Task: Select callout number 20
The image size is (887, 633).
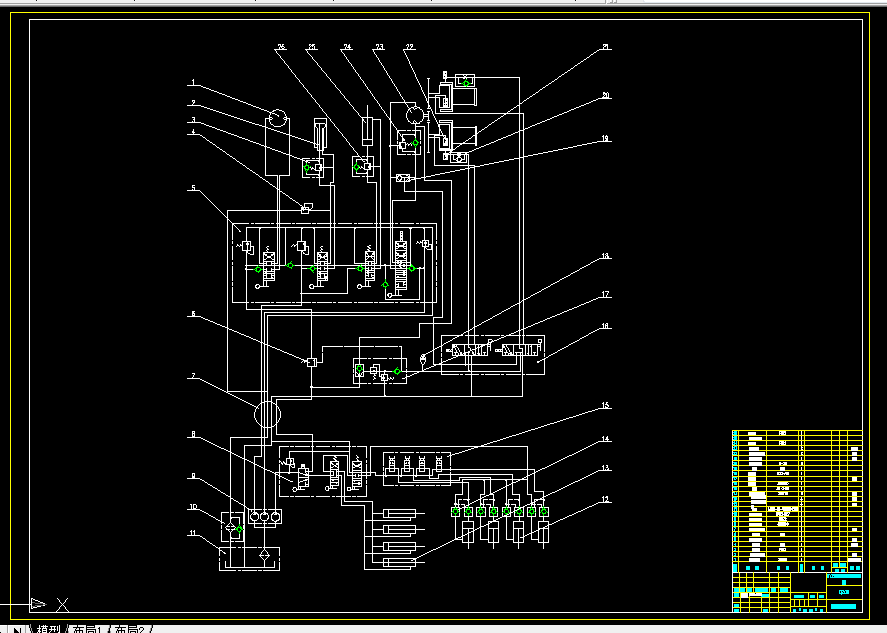Action: (606, 95)
